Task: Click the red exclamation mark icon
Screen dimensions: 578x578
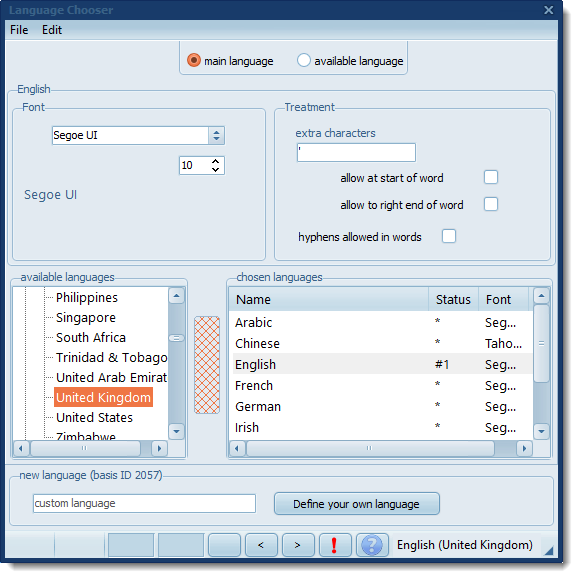Action: 335,545
